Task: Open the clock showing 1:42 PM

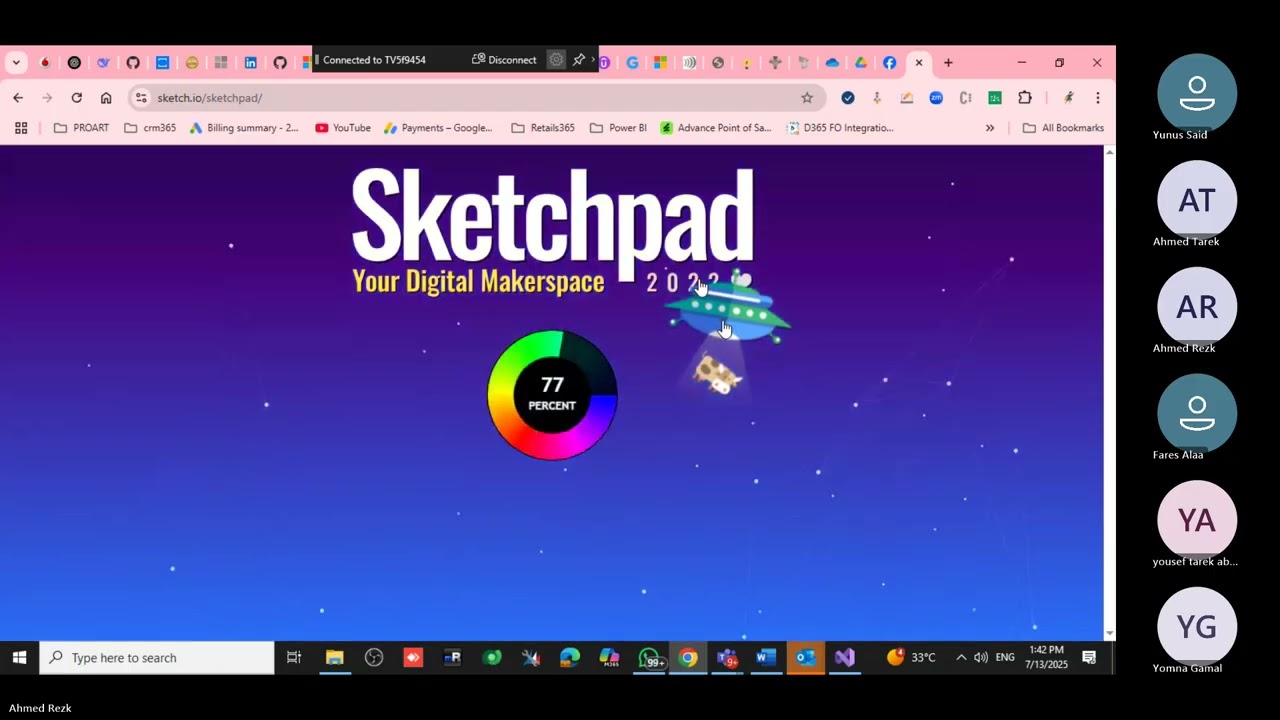Action: [1046, 657]
